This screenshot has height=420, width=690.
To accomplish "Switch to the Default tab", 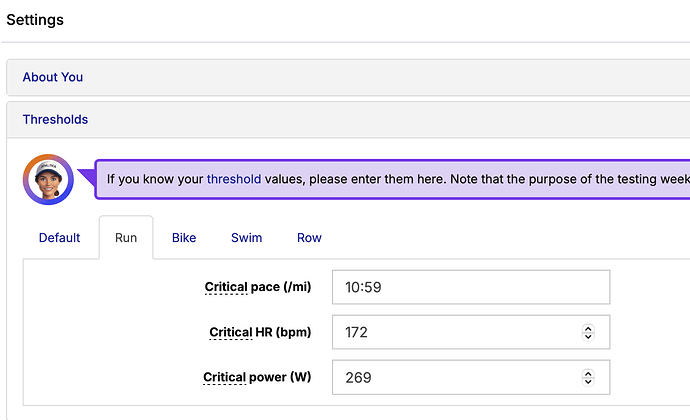I will click(x=59, y=238).
